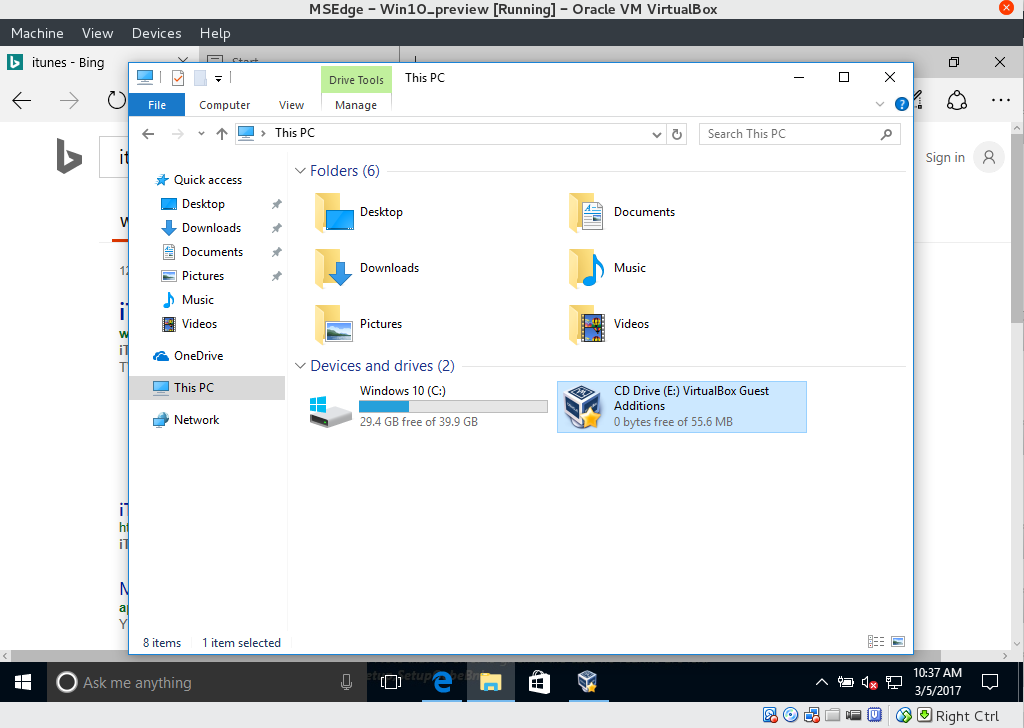Open Task View on the taskbar
This screenshot has width=1024, height=728.
[x=391, y=683]
